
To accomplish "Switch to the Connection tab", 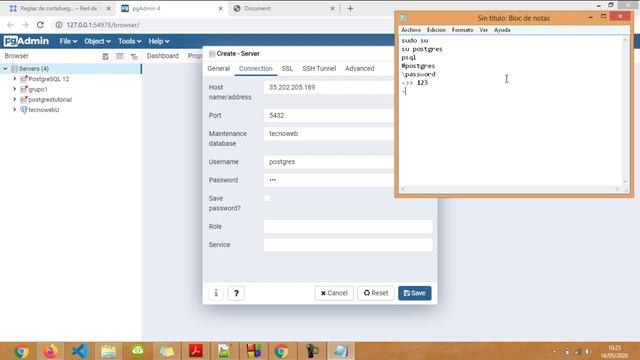I will tap(256, 69).
